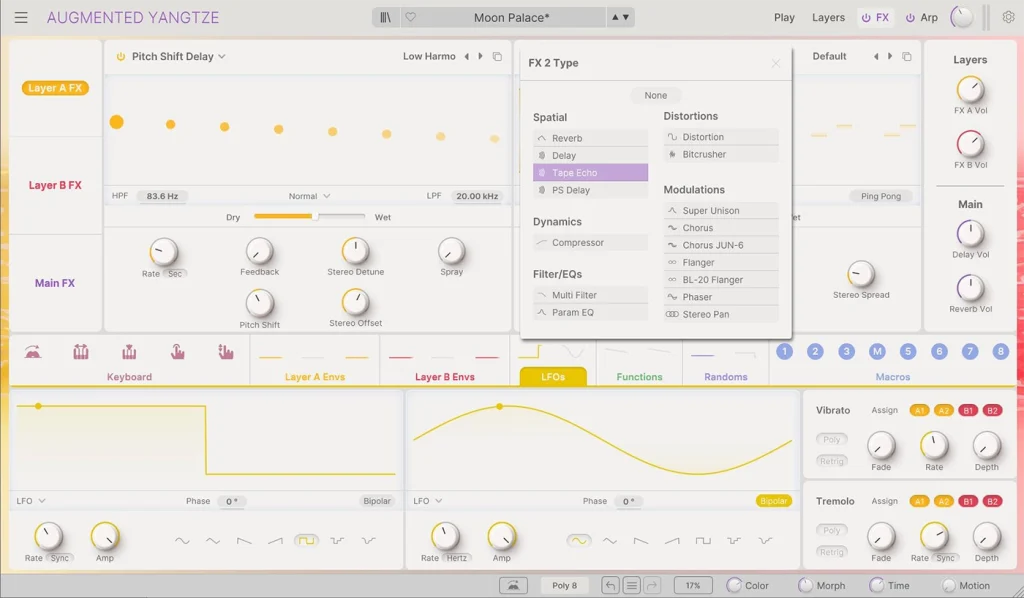Click the undo arrow in bottom bar
This screenshot has height=598, width=1024.
point(610,586)
